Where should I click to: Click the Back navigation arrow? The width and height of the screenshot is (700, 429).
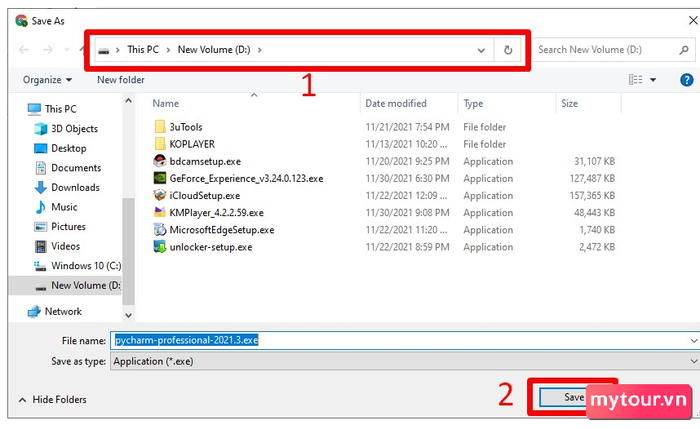click(x=24, y=50)
